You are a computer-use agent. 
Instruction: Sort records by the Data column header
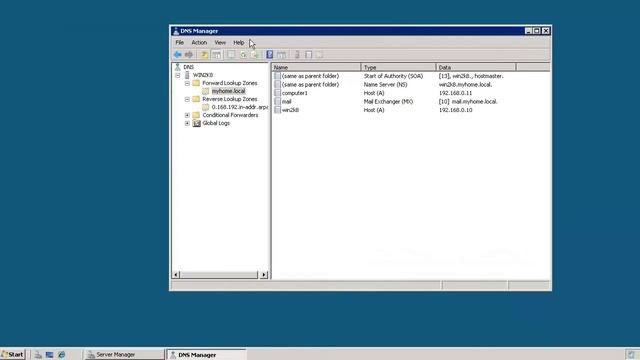click(x=476, y=67)
